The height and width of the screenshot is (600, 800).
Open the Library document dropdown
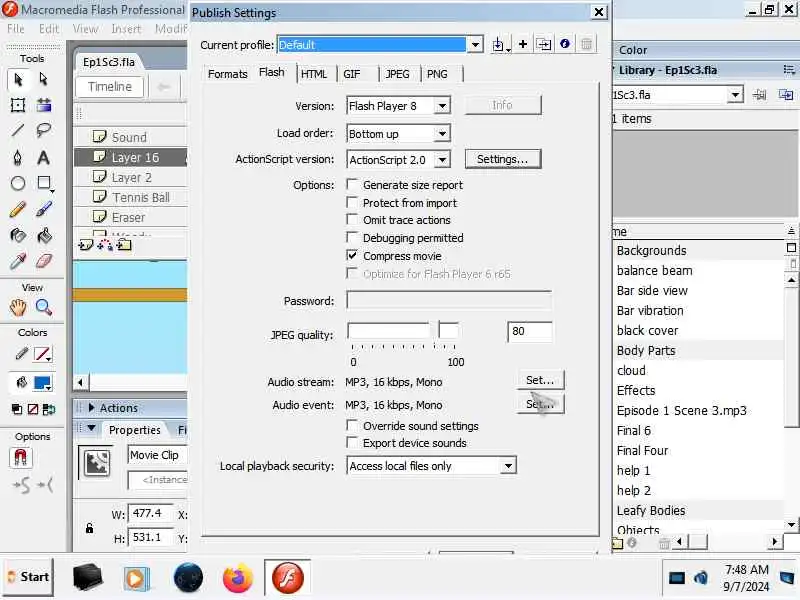tap(735, 95)
